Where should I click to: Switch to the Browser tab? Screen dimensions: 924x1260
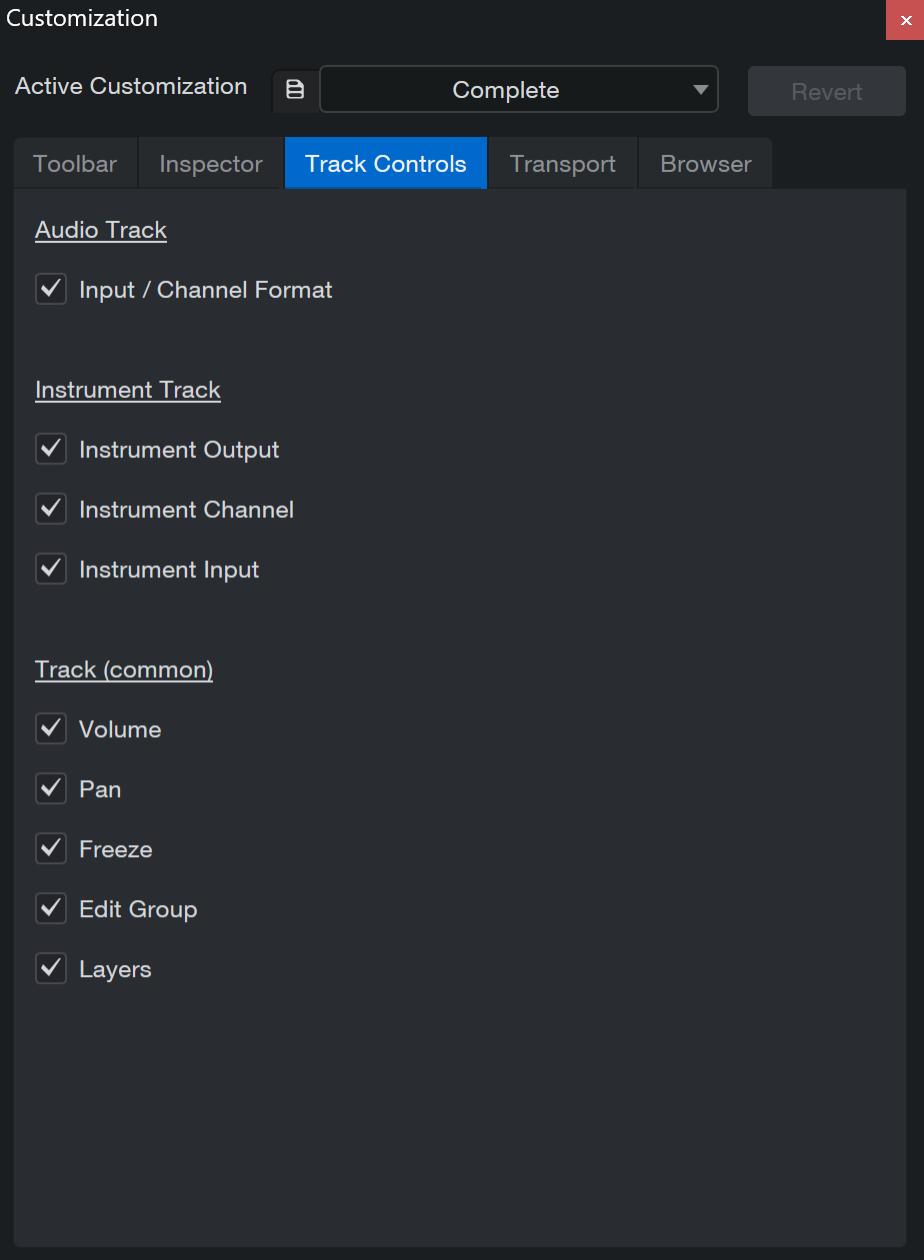click(706, 164)
